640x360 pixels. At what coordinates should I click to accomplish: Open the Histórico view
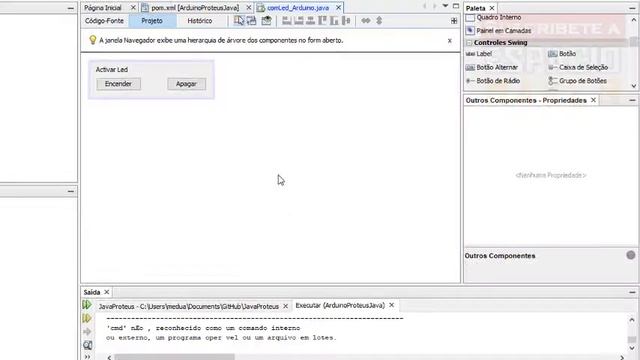coord(200,21)
